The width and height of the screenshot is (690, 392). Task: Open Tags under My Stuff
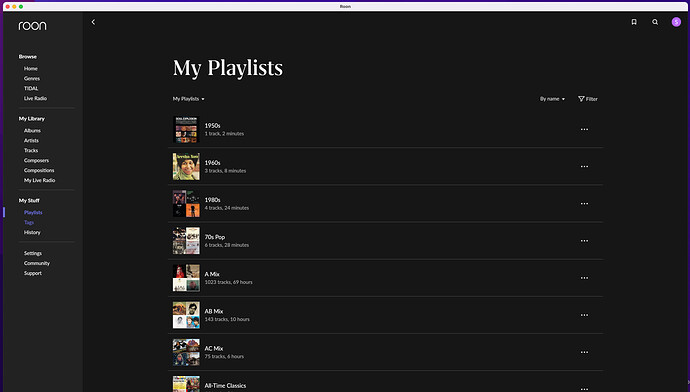(x=29, y=223)
